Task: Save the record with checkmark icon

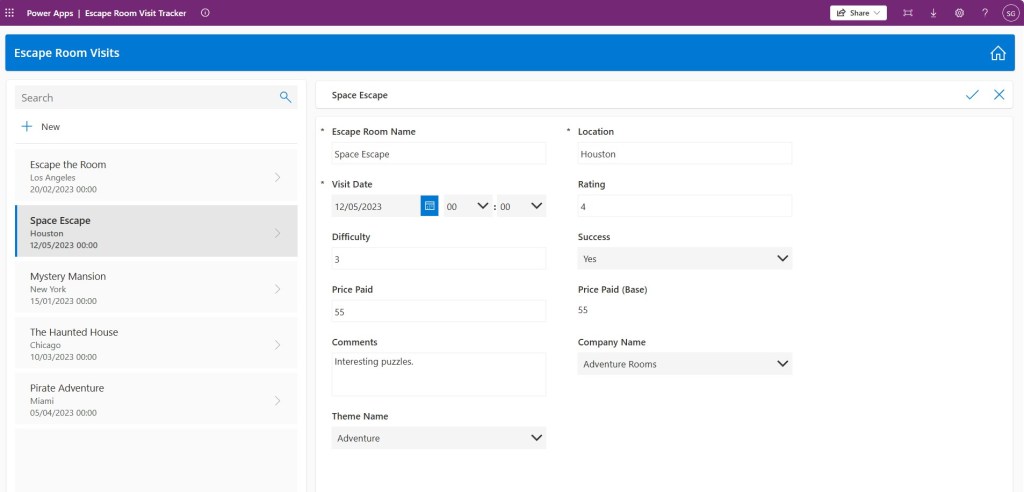Action: point(971,95)
